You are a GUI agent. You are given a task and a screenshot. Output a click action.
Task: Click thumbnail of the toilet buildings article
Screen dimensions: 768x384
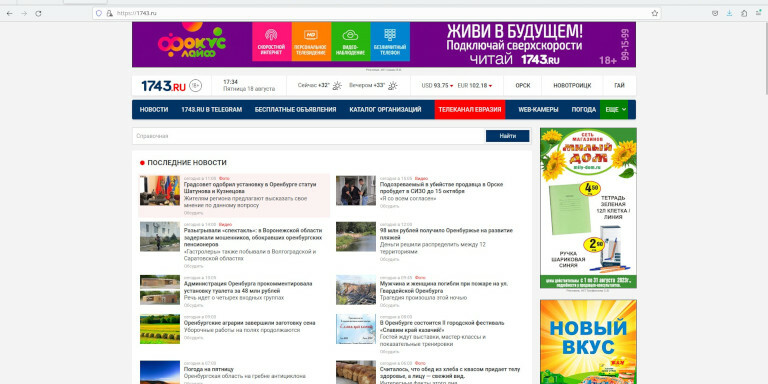160,290
